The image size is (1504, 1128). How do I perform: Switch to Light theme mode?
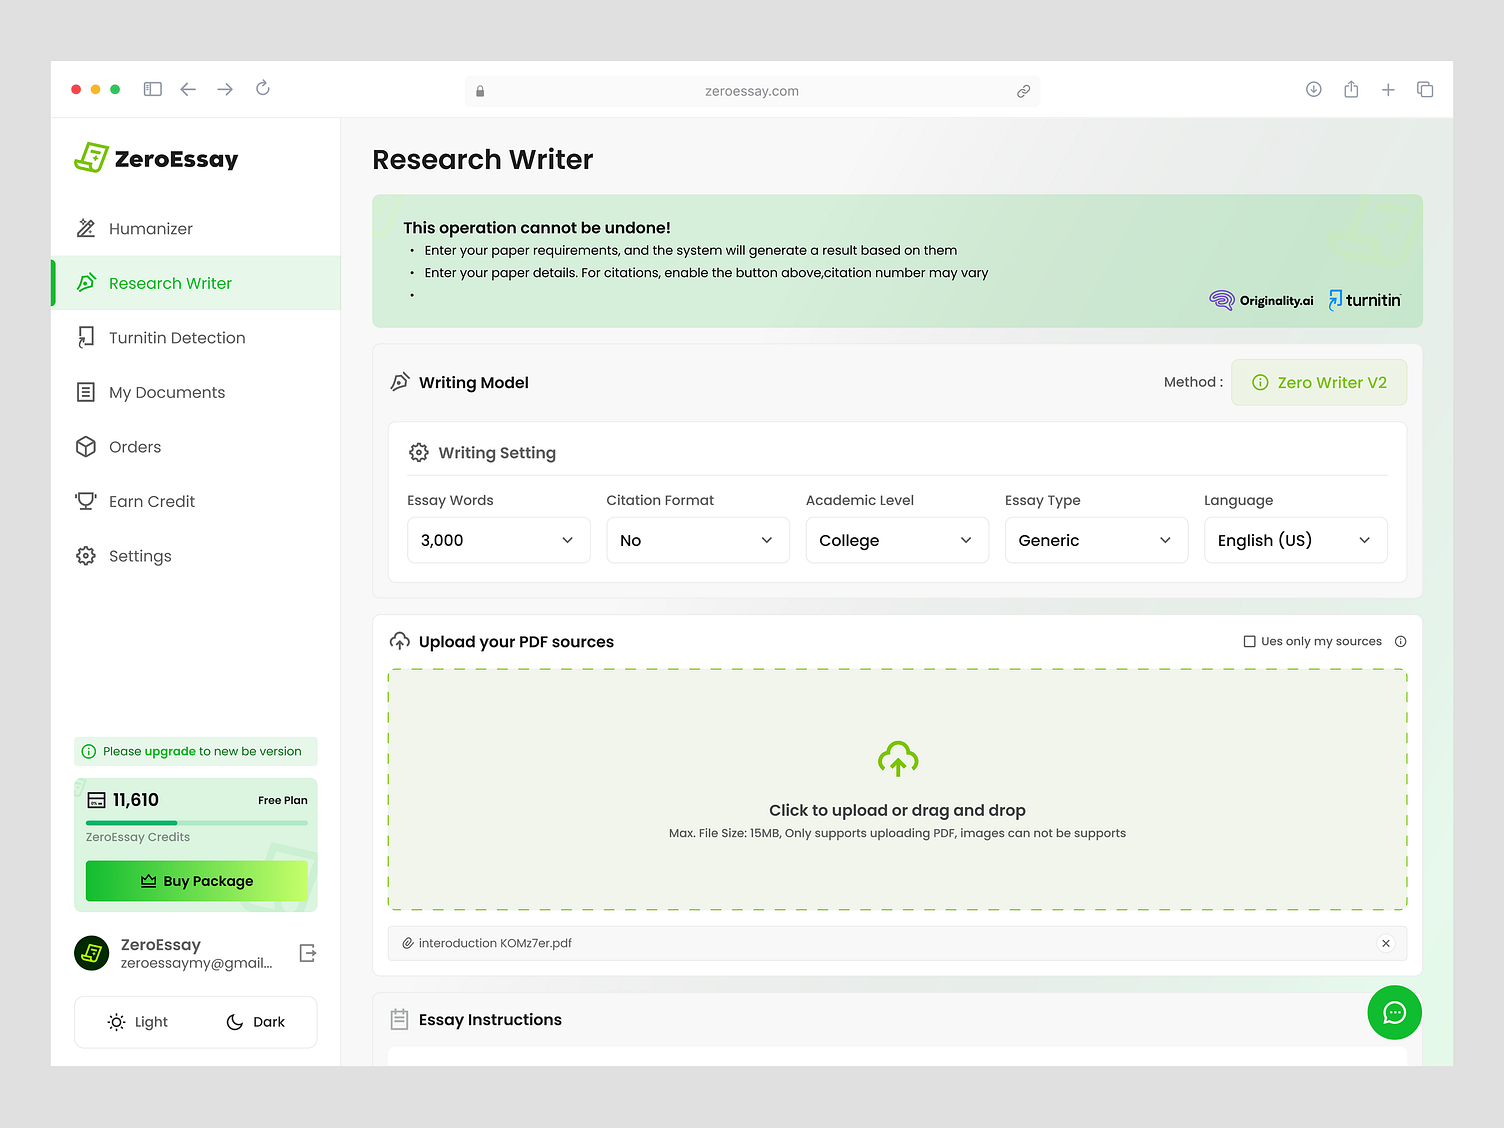point(137,1022)
